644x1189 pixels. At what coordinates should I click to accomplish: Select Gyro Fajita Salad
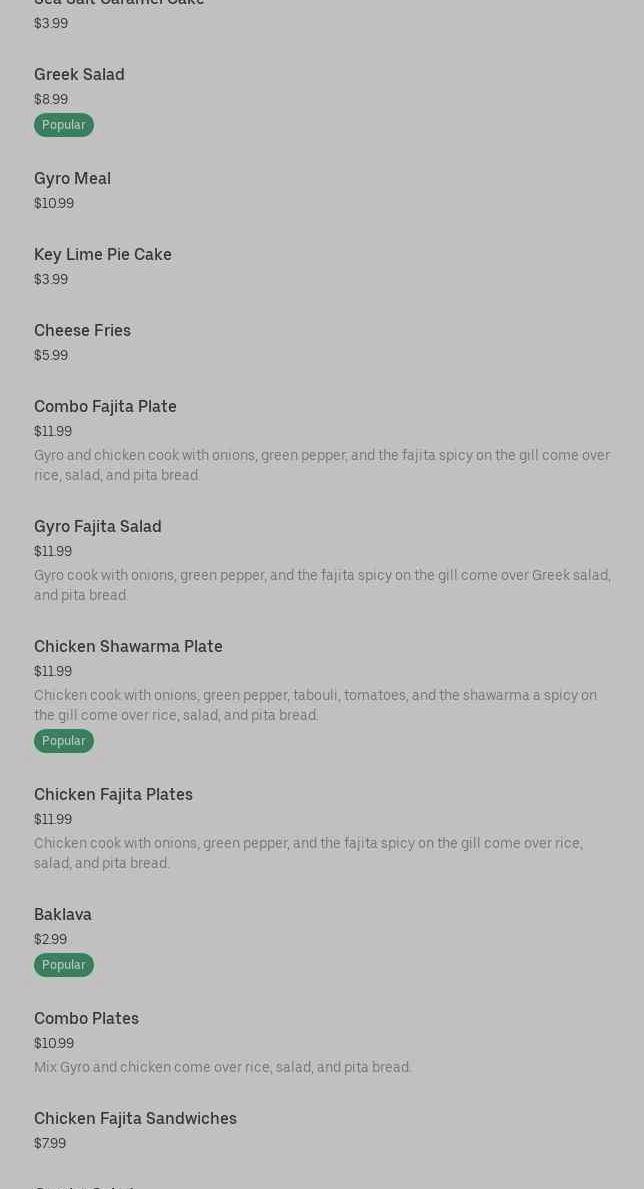point(98,527)
